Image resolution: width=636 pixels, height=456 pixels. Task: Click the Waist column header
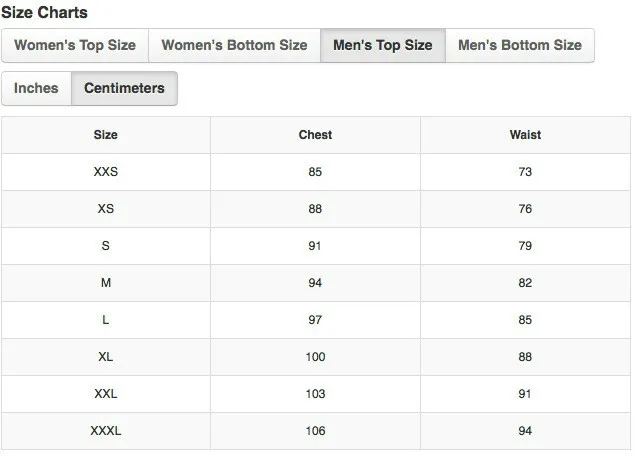pyautogui.click(x=525, y=135)
